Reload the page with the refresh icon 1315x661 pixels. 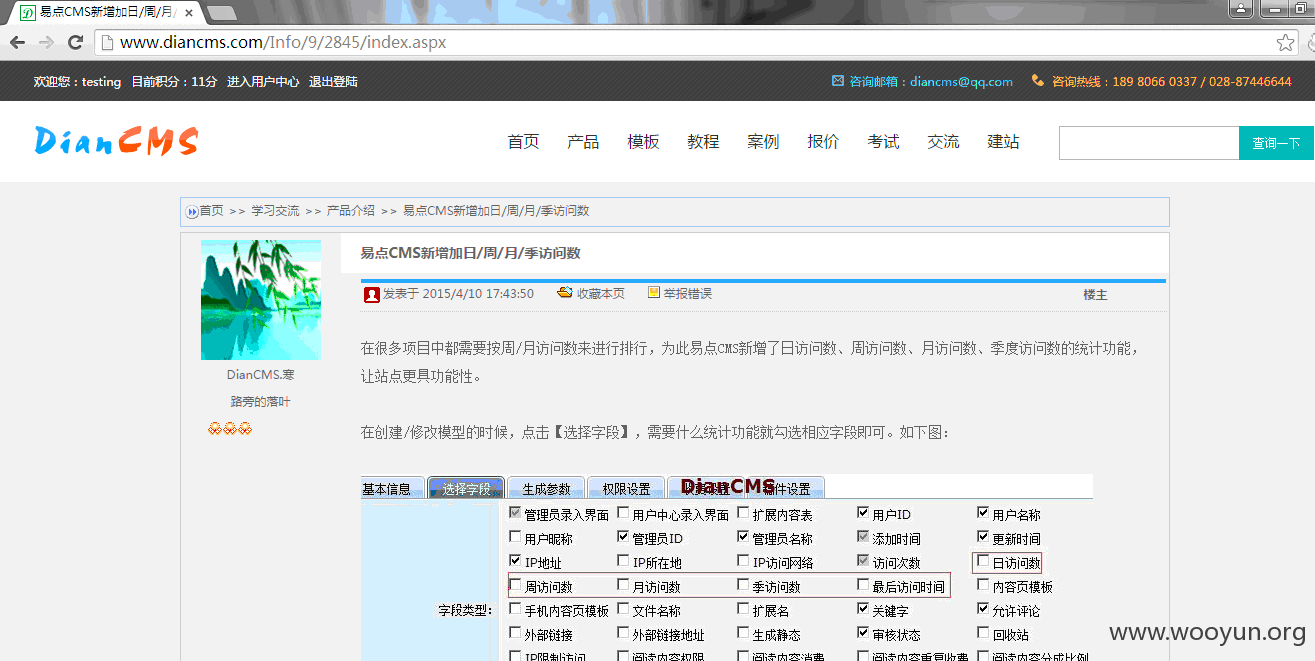pyautogui.click(x=75, y=43)
